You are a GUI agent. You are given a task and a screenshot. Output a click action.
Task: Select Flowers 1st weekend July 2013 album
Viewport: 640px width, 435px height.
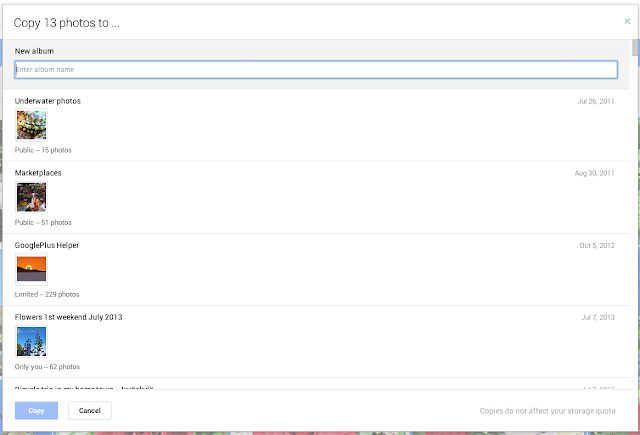[x=69, y=317]
